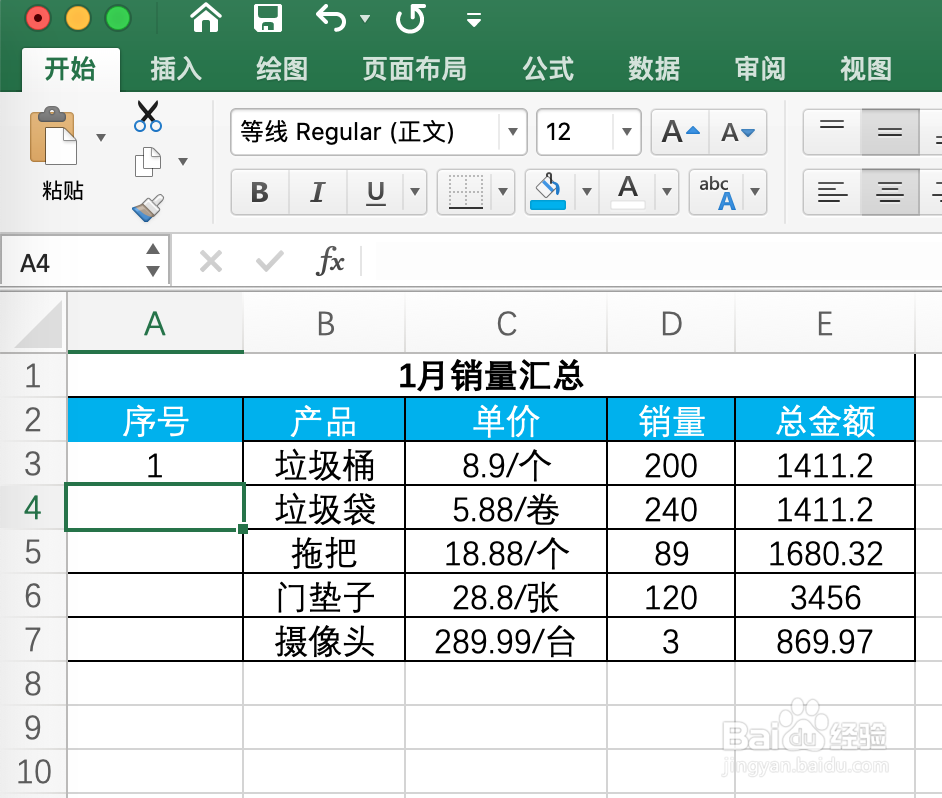
Task: Switch to the 数据 ribbon tab
Action: pos(653,69)
